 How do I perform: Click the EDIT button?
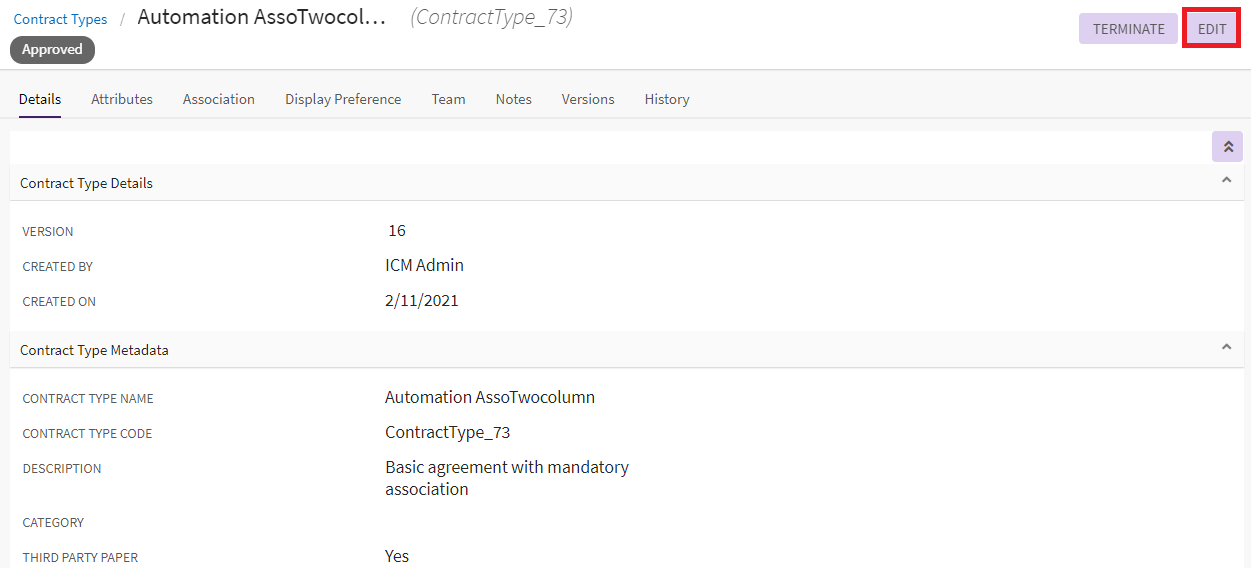(x=1212, y=29)
